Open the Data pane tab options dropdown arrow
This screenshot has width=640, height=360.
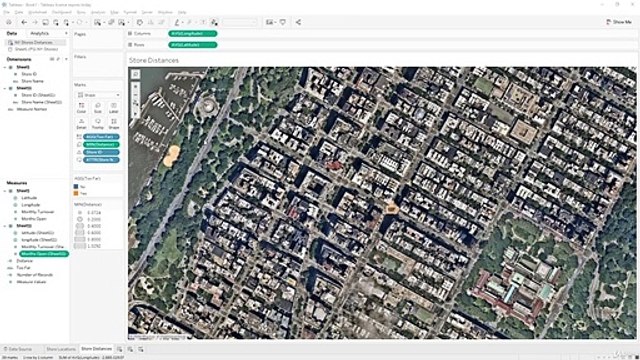[67, 33]
